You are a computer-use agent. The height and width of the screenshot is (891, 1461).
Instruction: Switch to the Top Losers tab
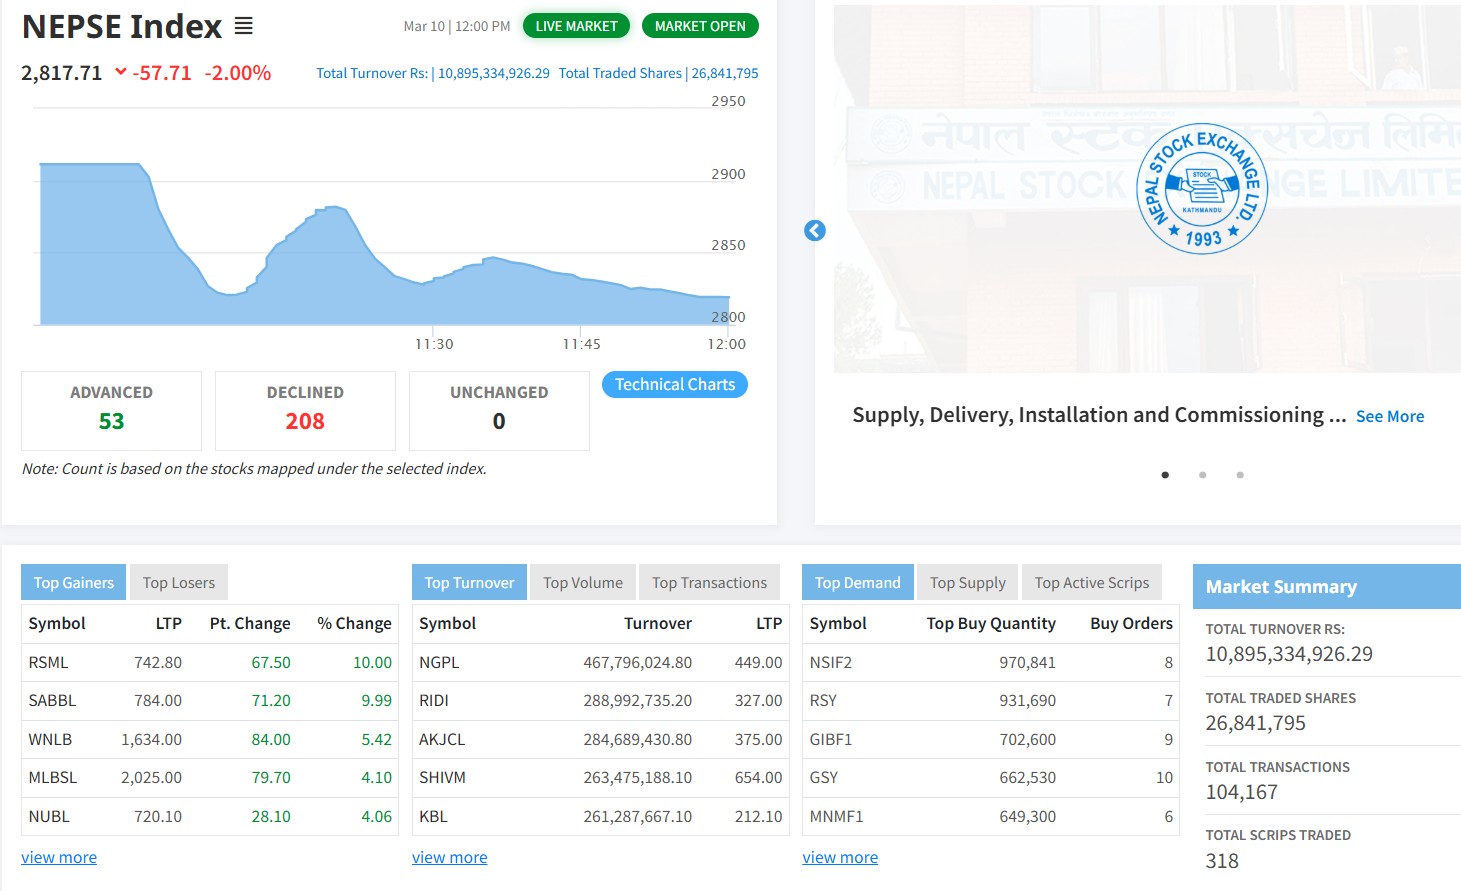[x=178, y=583]
